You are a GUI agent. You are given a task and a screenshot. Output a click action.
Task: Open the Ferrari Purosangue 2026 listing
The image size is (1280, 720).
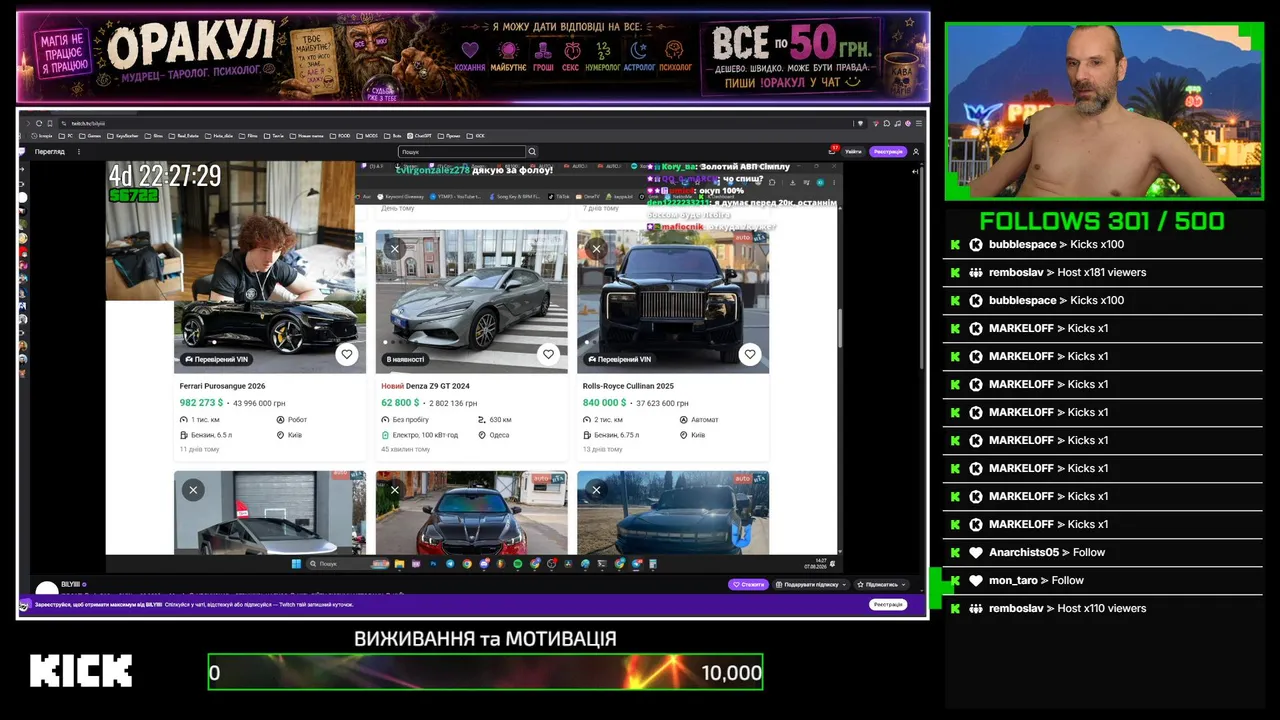pos(222,386)
